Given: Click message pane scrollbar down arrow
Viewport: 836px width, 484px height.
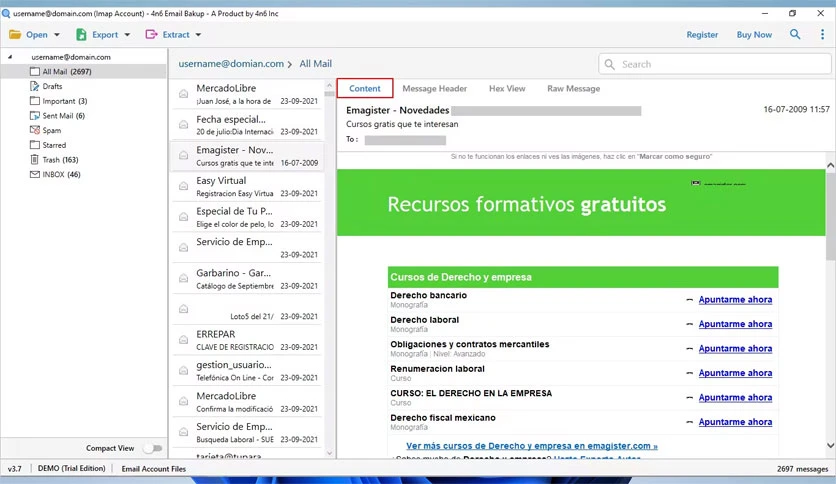Looking at the screenshot, I should click(x=830, y=446).
